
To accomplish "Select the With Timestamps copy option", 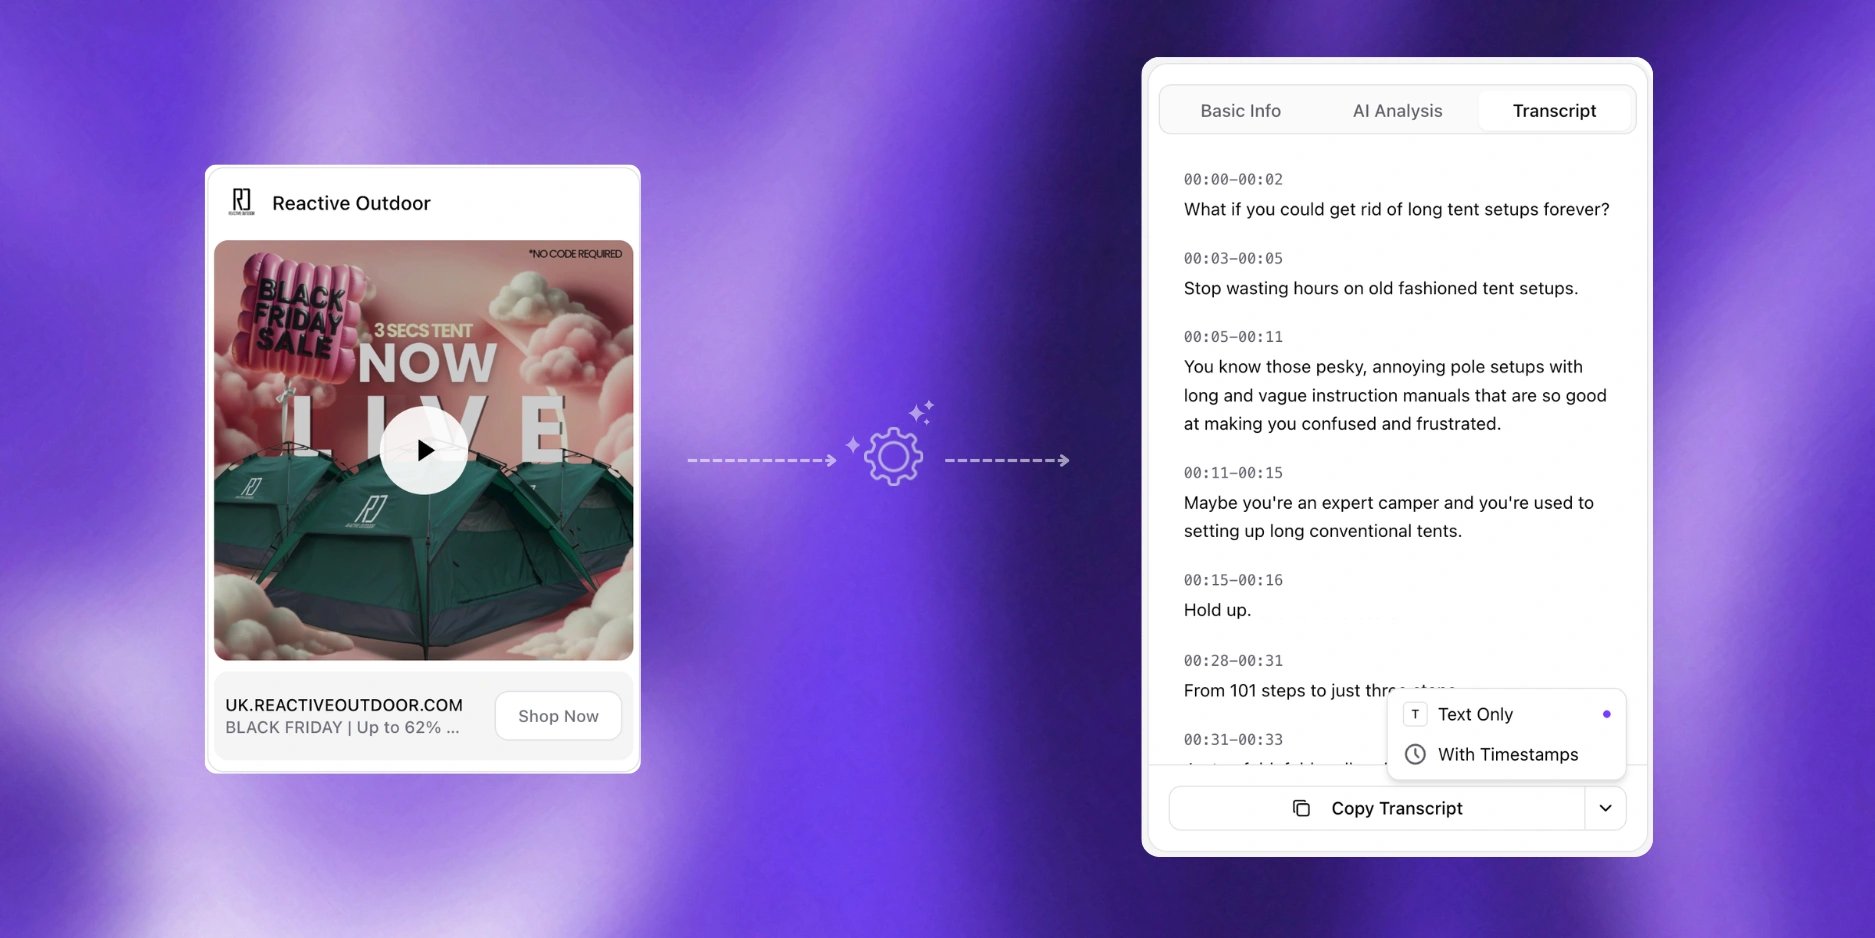I will pos(1507,754).
